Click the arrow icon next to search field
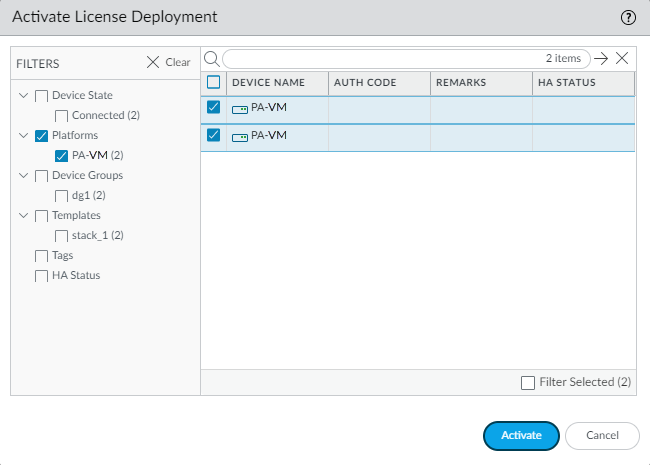This screenshot has height=465, width=650. (x=601, y=59)
